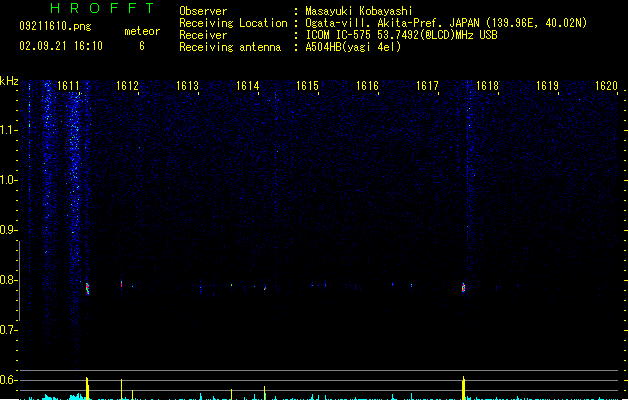
Task: Click the 0.9 kHz axis label
Action: point(8,230)
